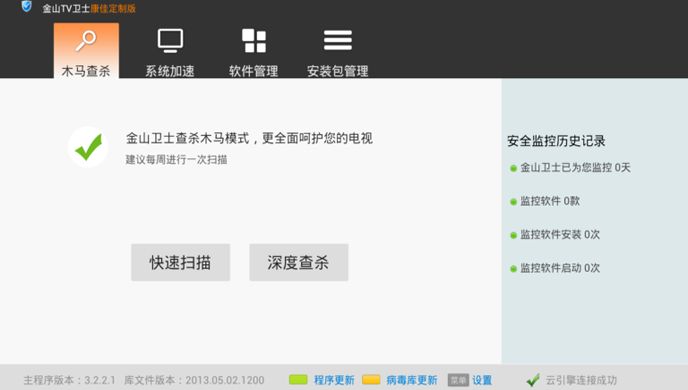The height and width of the screenshot is (390, 688).
Task: Open the 安装包管理 list icon
Action: click(337, 40)
